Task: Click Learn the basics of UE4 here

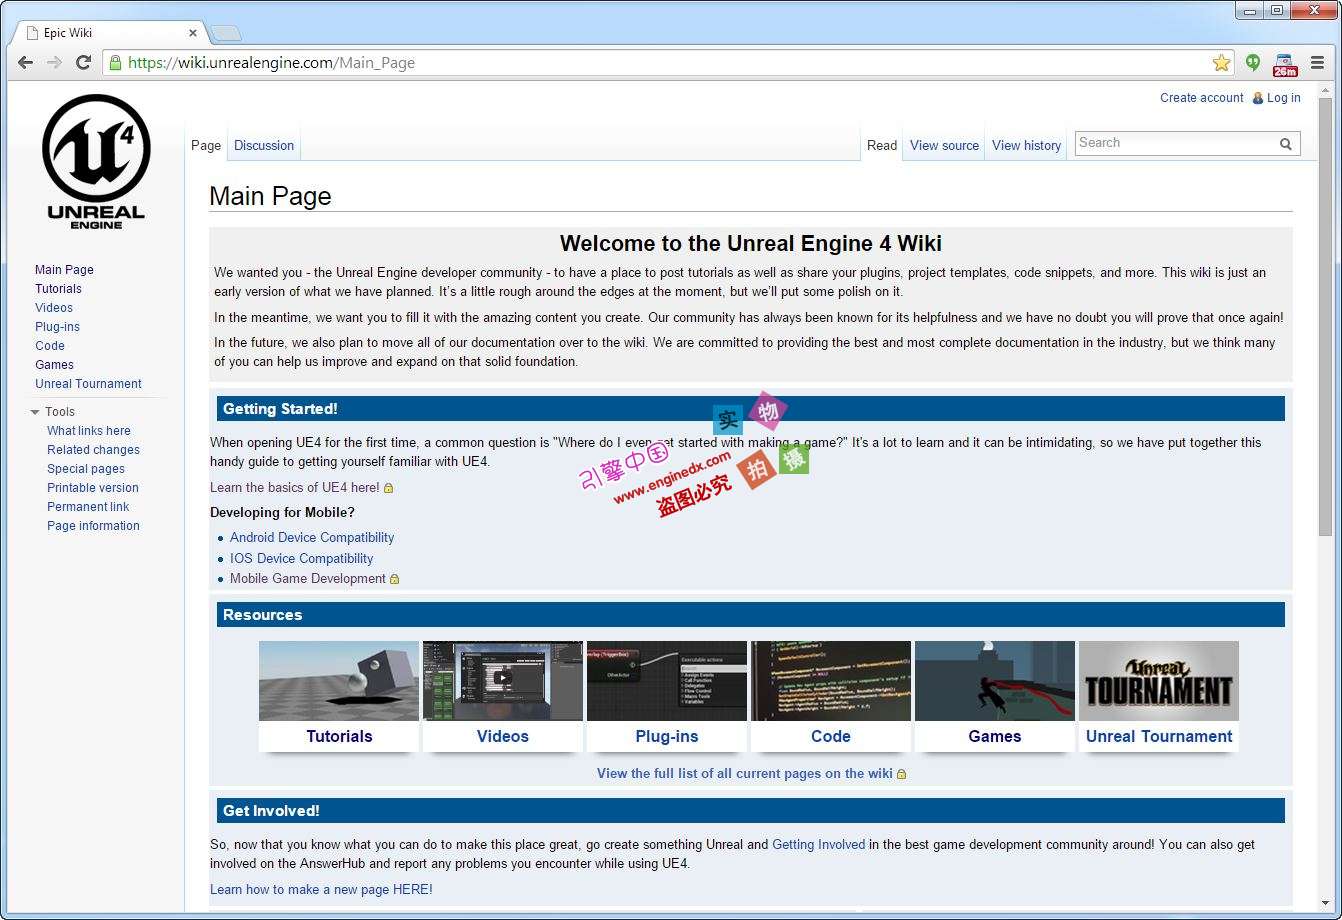Action: (x=295, y=488)
